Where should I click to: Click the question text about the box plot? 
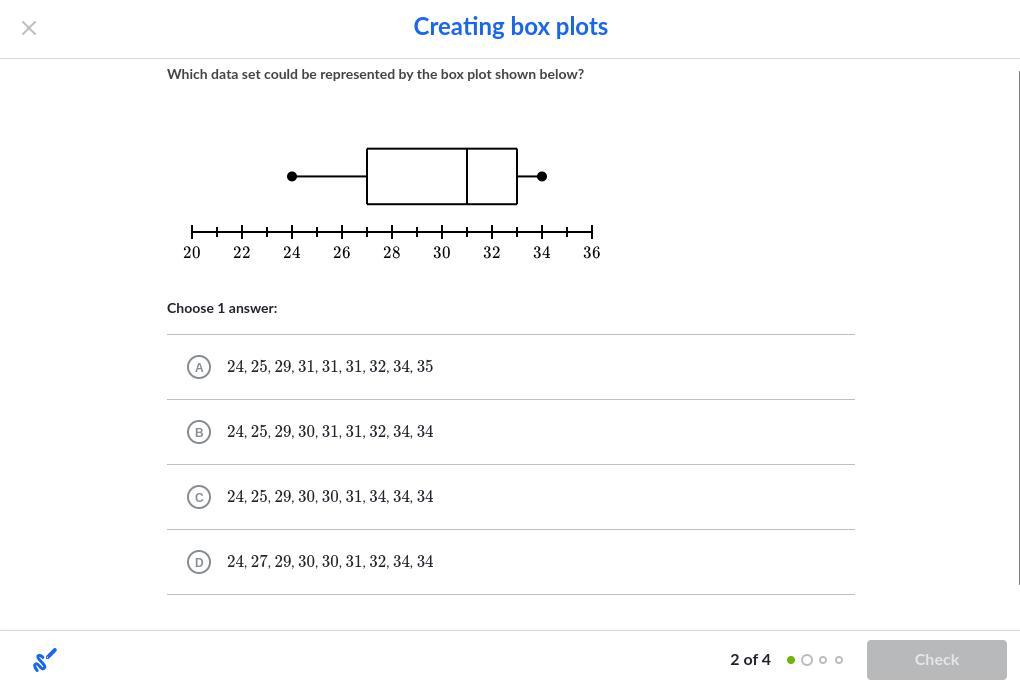click(375, 74)
